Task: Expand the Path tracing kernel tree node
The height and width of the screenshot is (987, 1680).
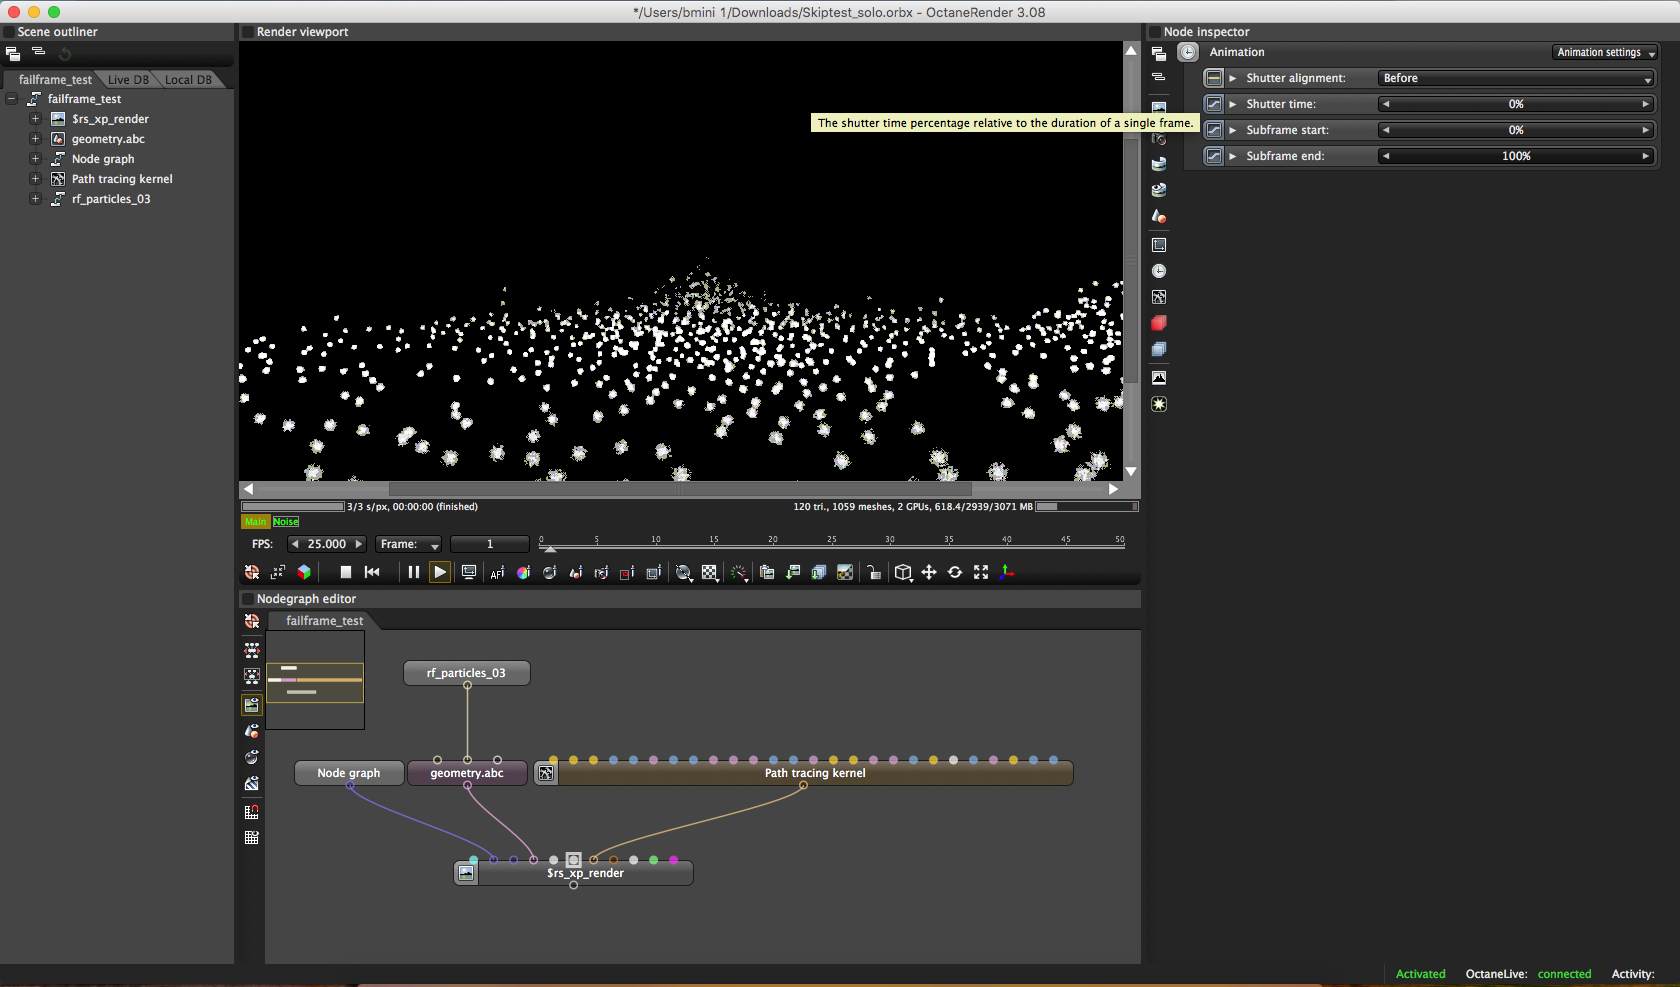Action: point(35,179)
